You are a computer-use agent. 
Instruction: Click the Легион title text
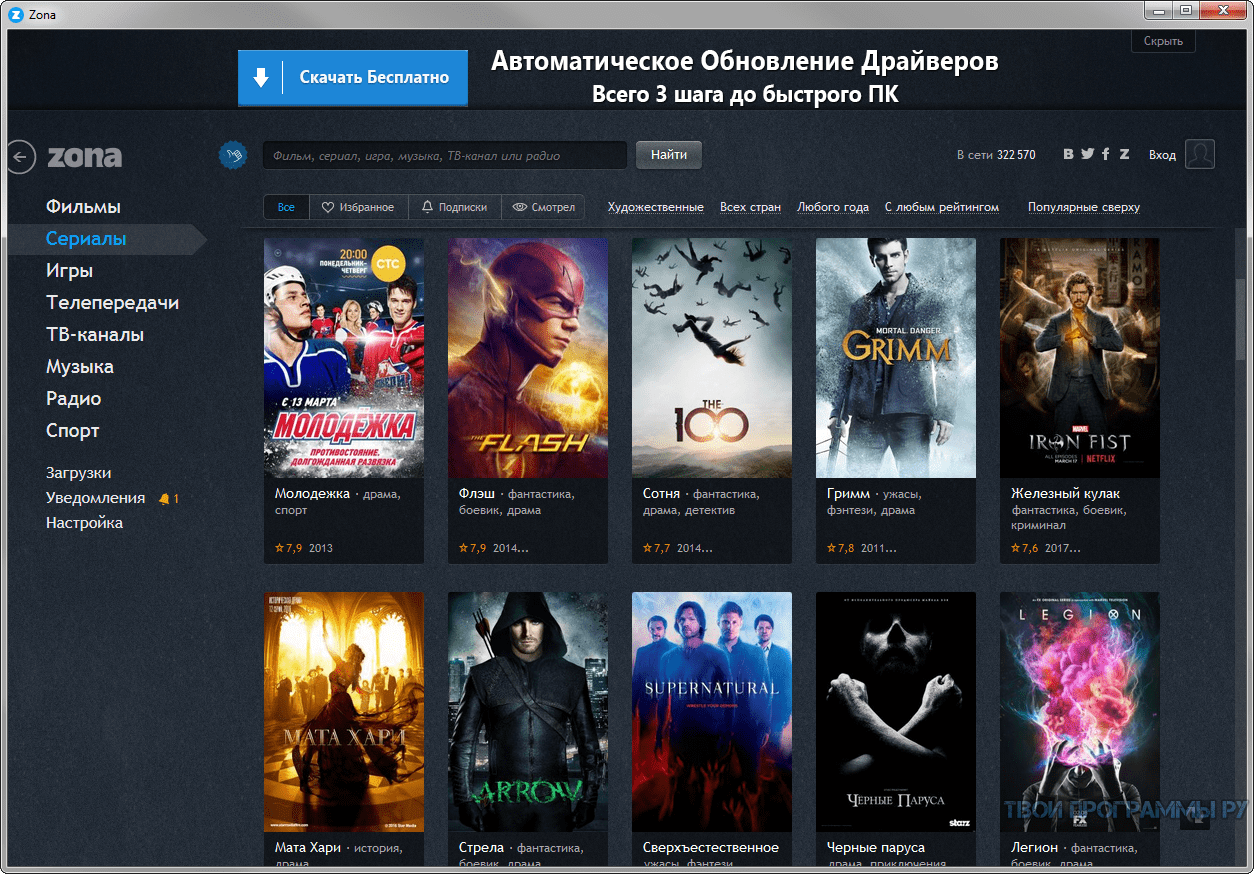tap(1034, 848)
